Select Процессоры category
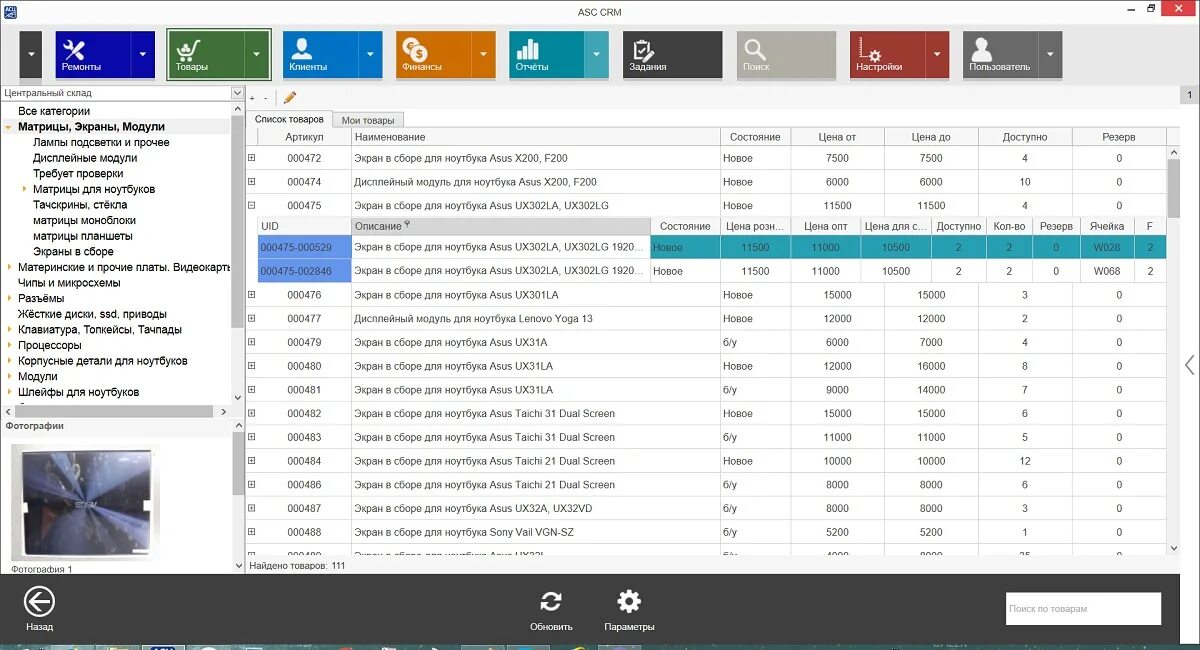 coord(50,345)
